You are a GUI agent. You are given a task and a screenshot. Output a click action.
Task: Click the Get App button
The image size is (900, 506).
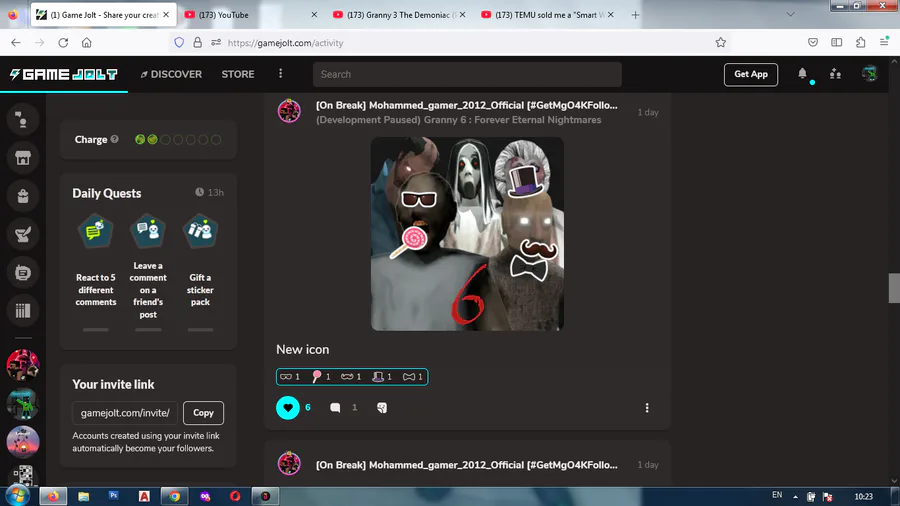pyautogui.click(x=751, y=74)
